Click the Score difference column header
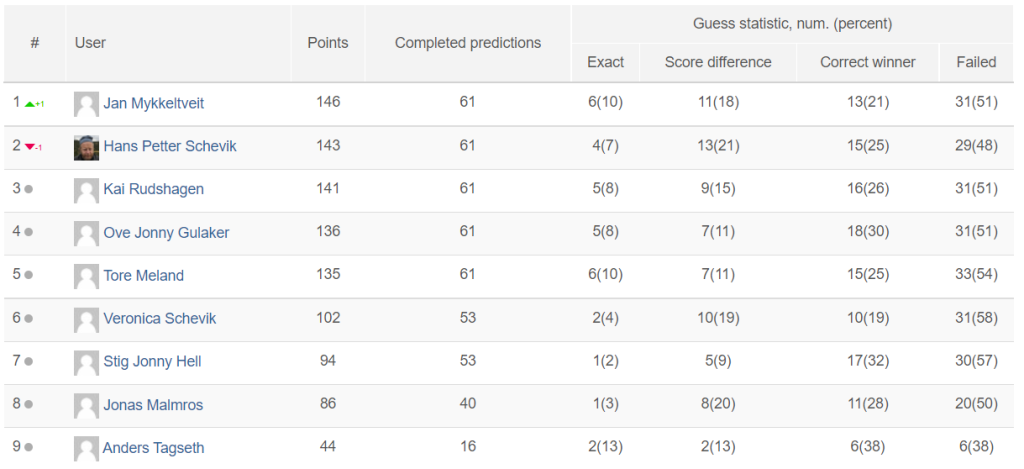This screenshot has width=1024, height=469. point(718,62)
